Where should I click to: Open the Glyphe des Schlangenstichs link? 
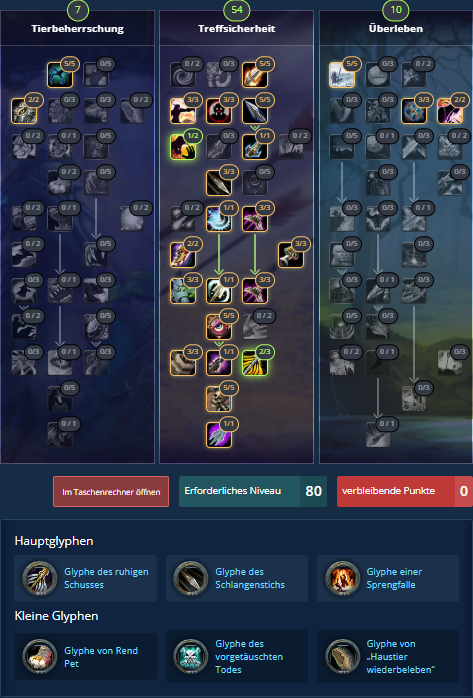[x=250, y=578]
